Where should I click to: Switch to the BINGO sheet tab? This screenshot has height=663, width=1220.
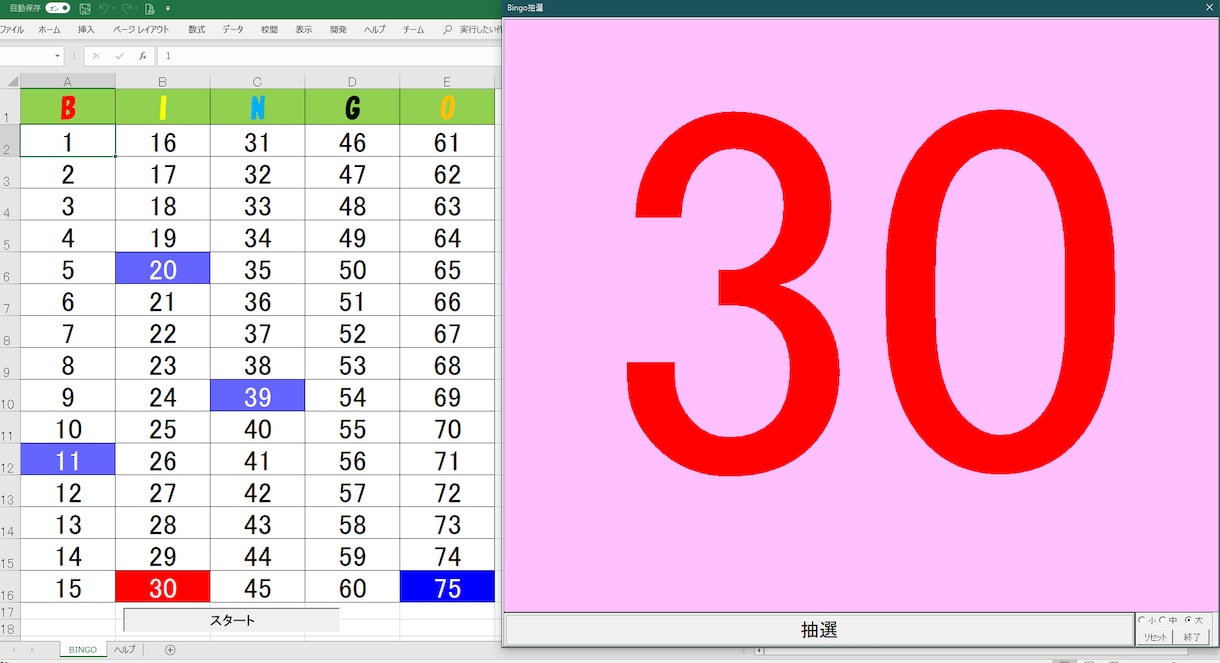click(82, 650)
